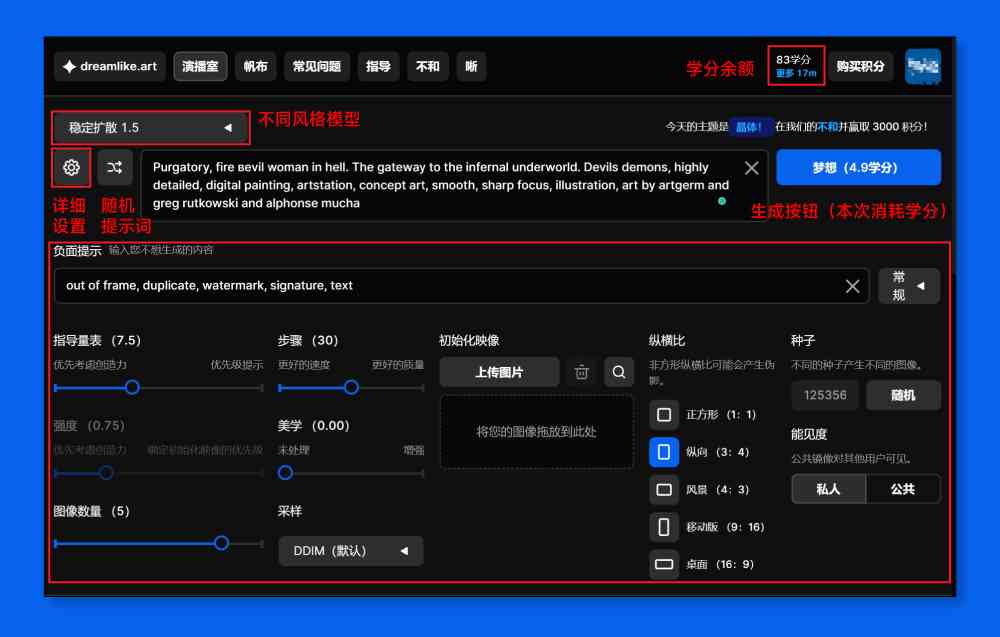
Task: Select square 1:1 aspect ratio icon
Action: [x=664, y=415]
